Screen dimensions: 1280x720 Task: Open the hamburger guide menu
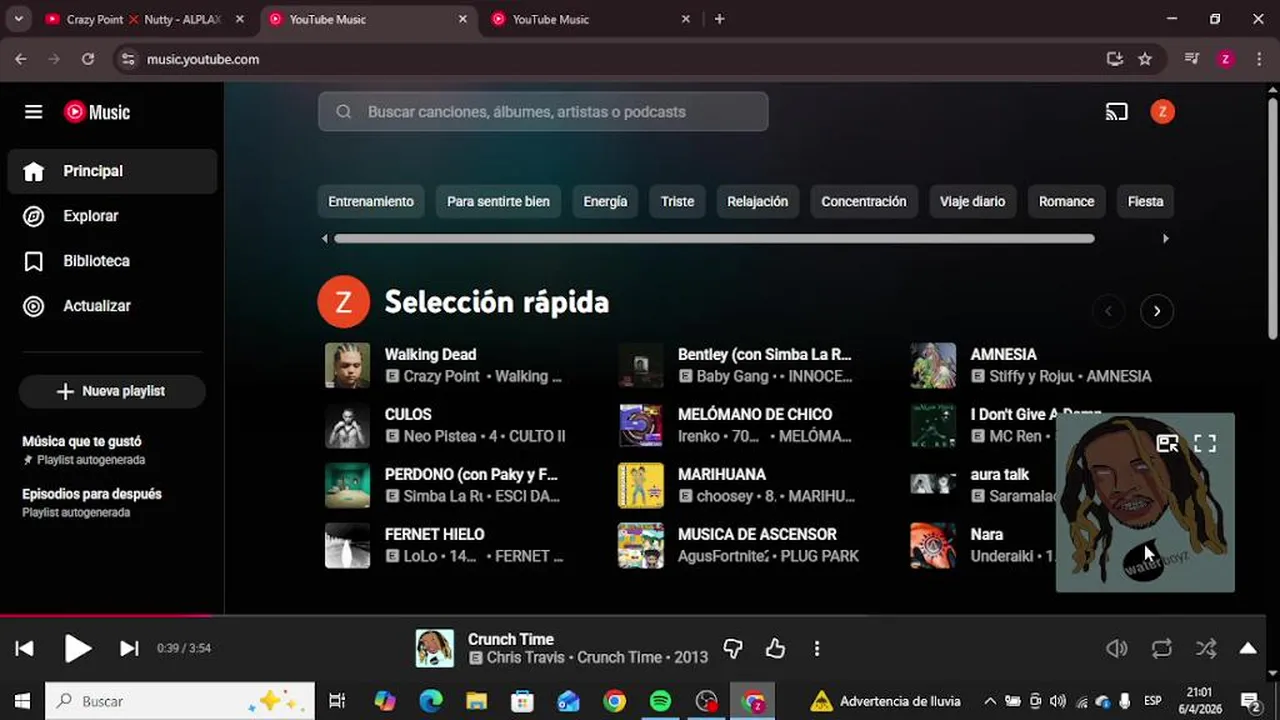coord(34,112)
